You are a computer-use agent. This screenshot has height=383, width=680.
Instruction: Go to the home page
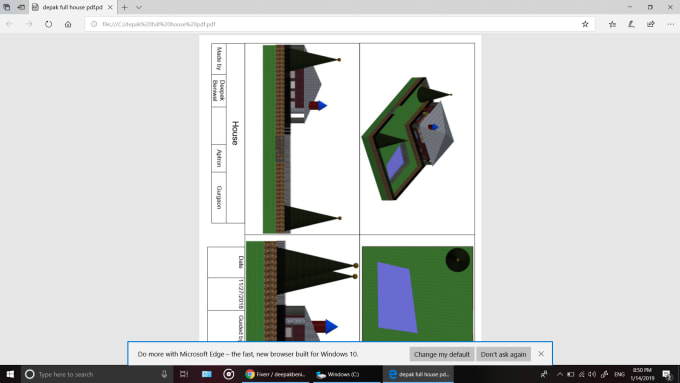(x=68, y=24)
